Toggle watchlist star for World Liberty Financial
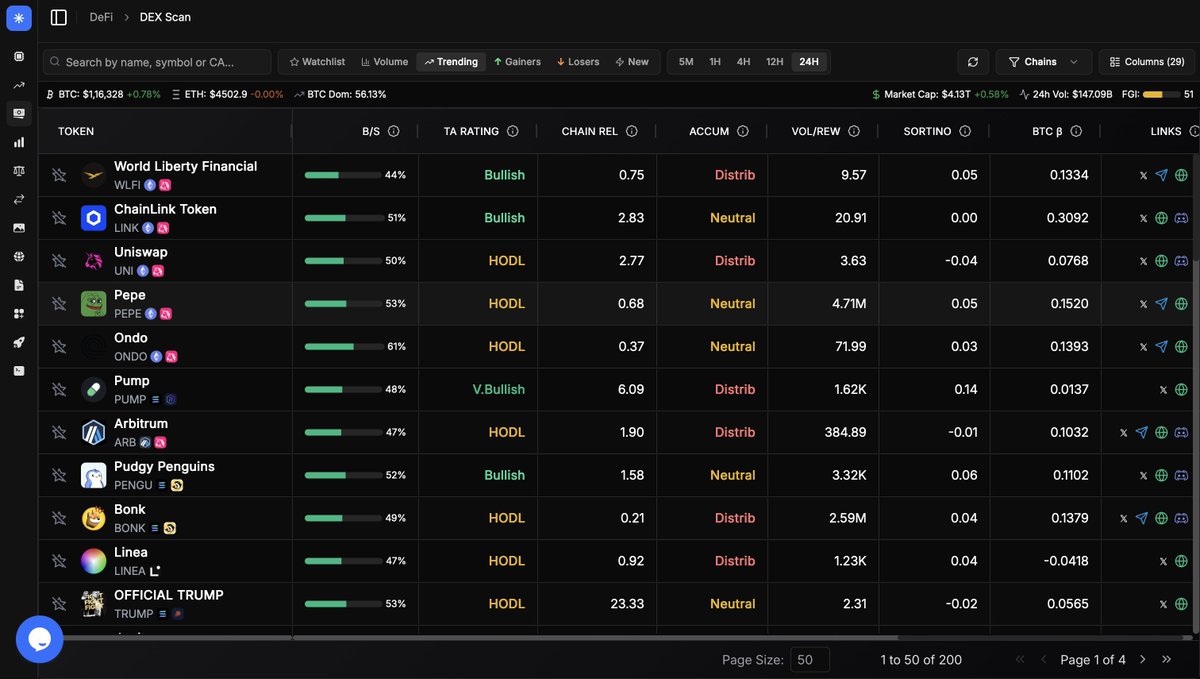This screenshot has width=1200, height=679. [x=59, y=175]
